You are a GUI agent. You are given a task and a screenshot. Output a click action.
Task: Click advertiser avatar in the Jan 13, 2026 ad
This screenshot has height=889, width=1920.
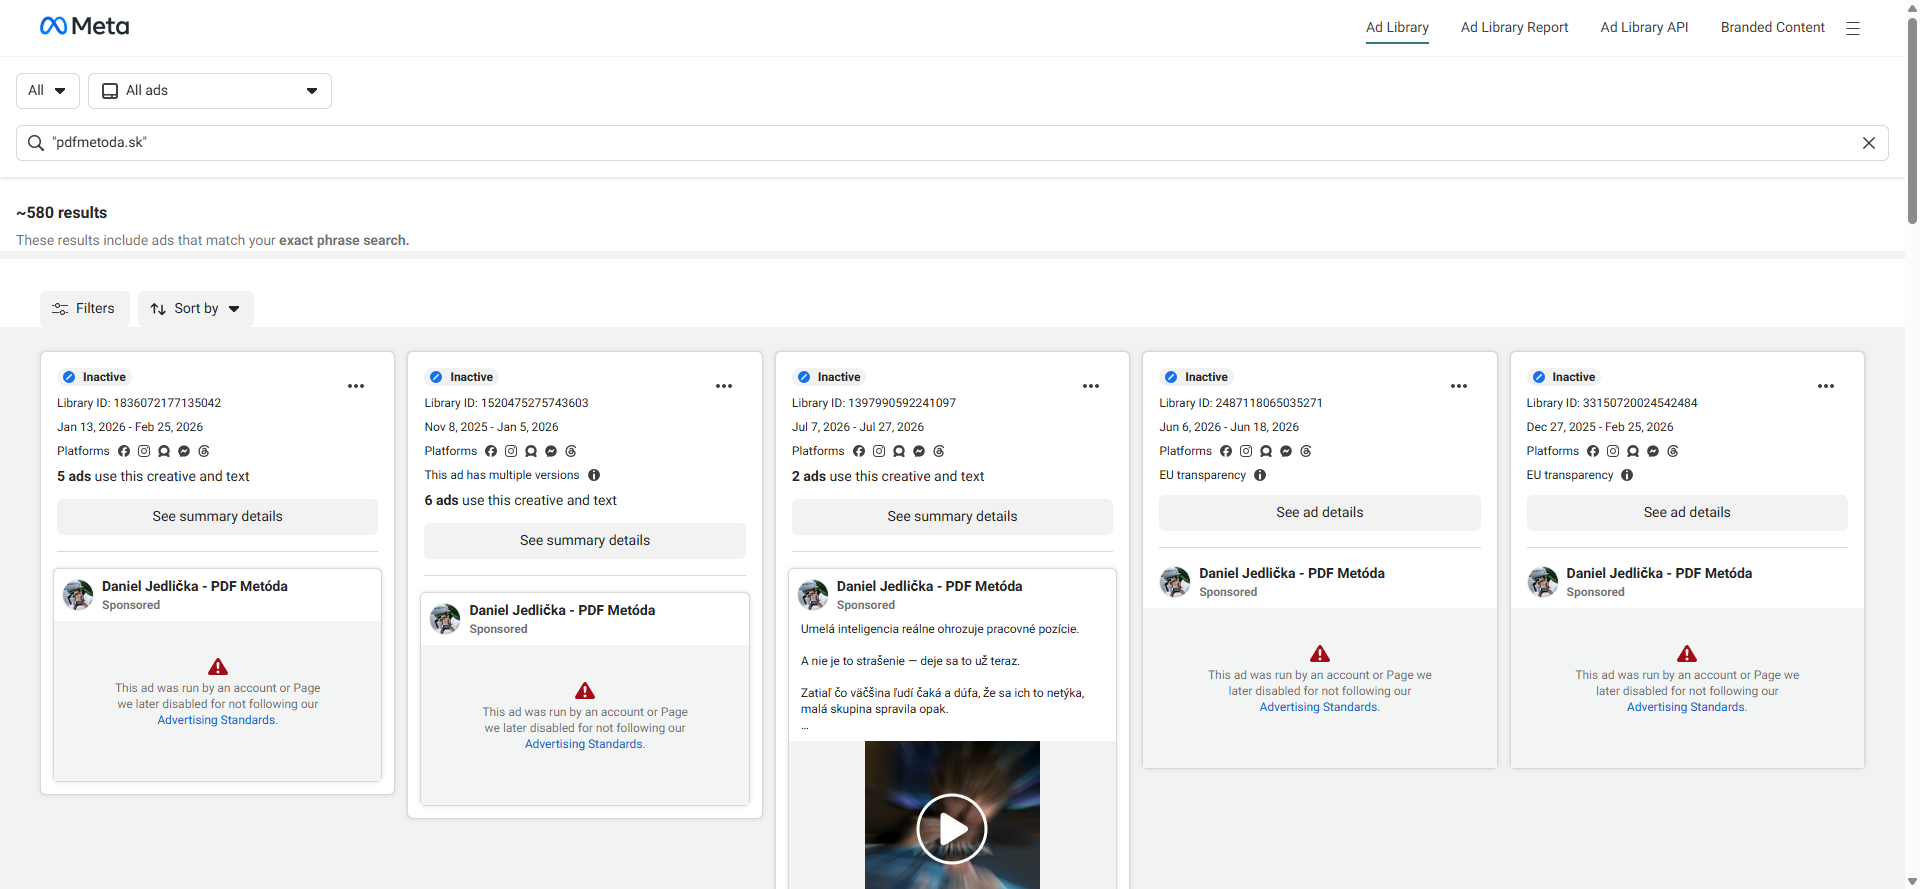click(x=78, y=594)
